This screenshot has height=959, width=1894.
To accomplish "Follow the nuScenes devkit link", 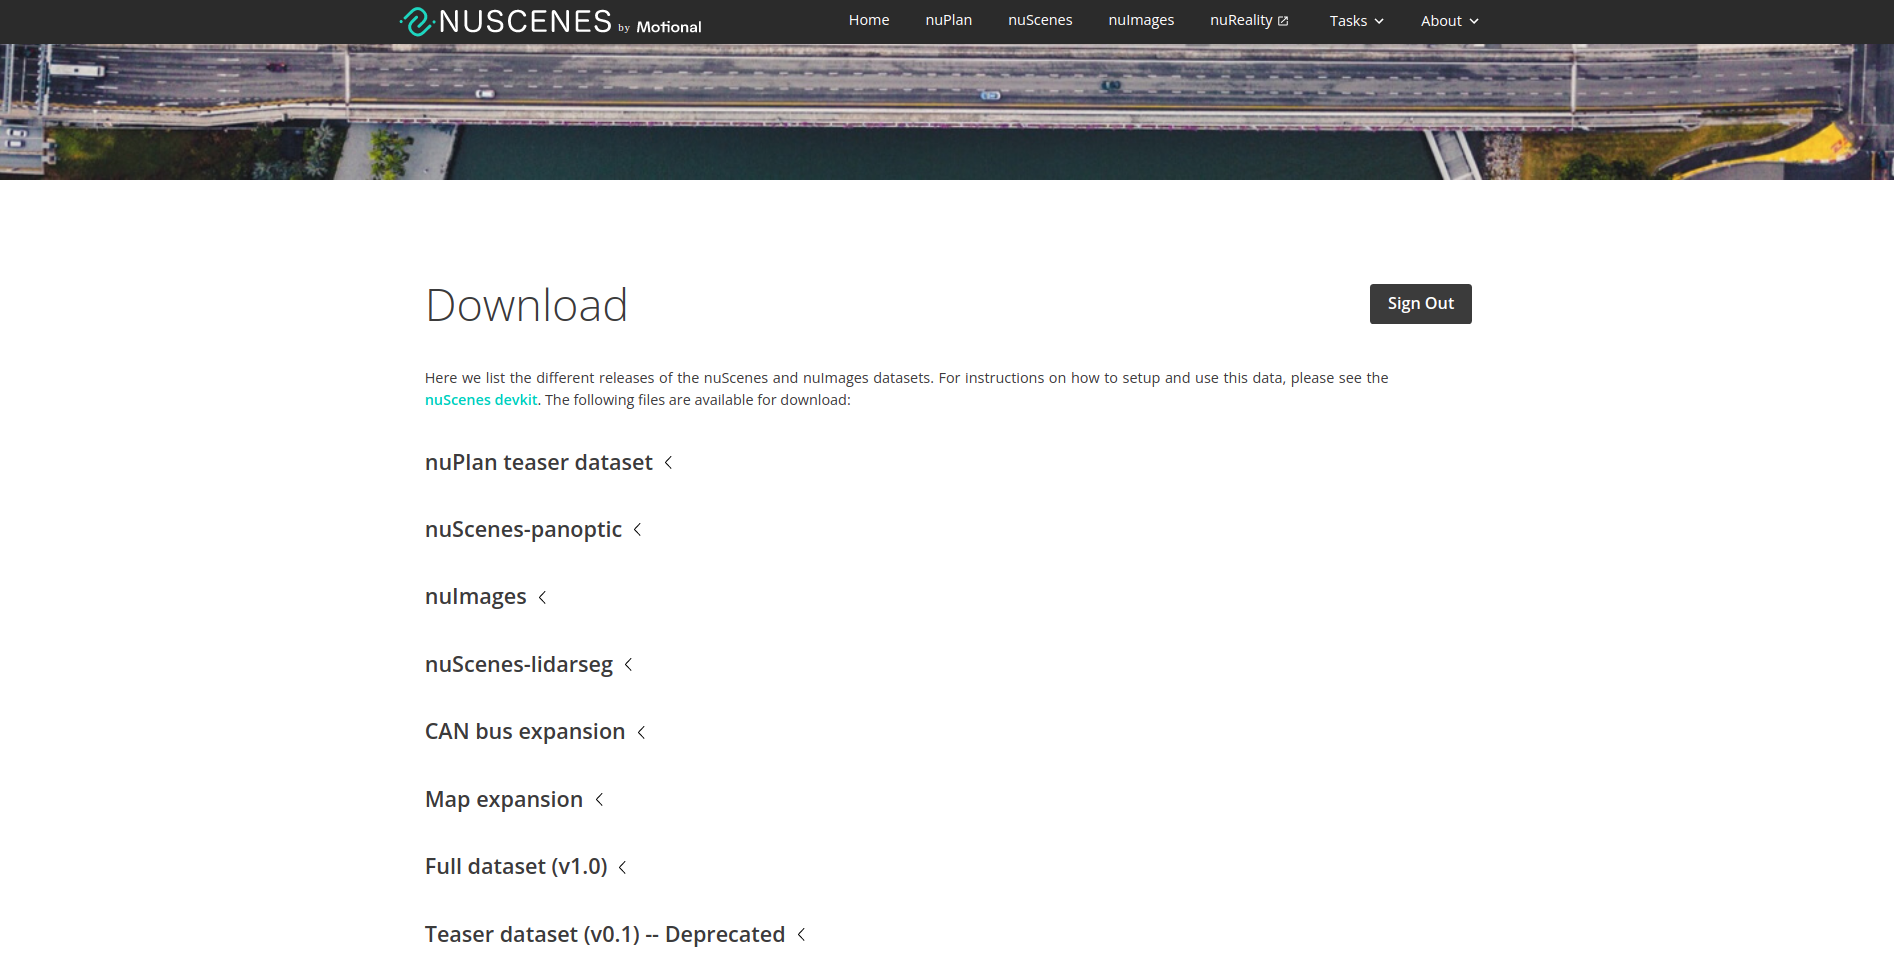I will [481, 400].
